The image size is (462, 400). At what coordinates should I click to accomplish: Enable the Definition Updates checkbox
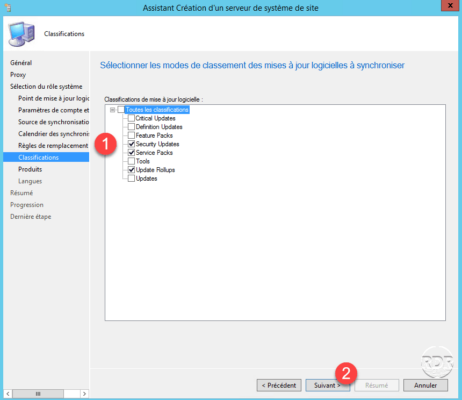131,127
